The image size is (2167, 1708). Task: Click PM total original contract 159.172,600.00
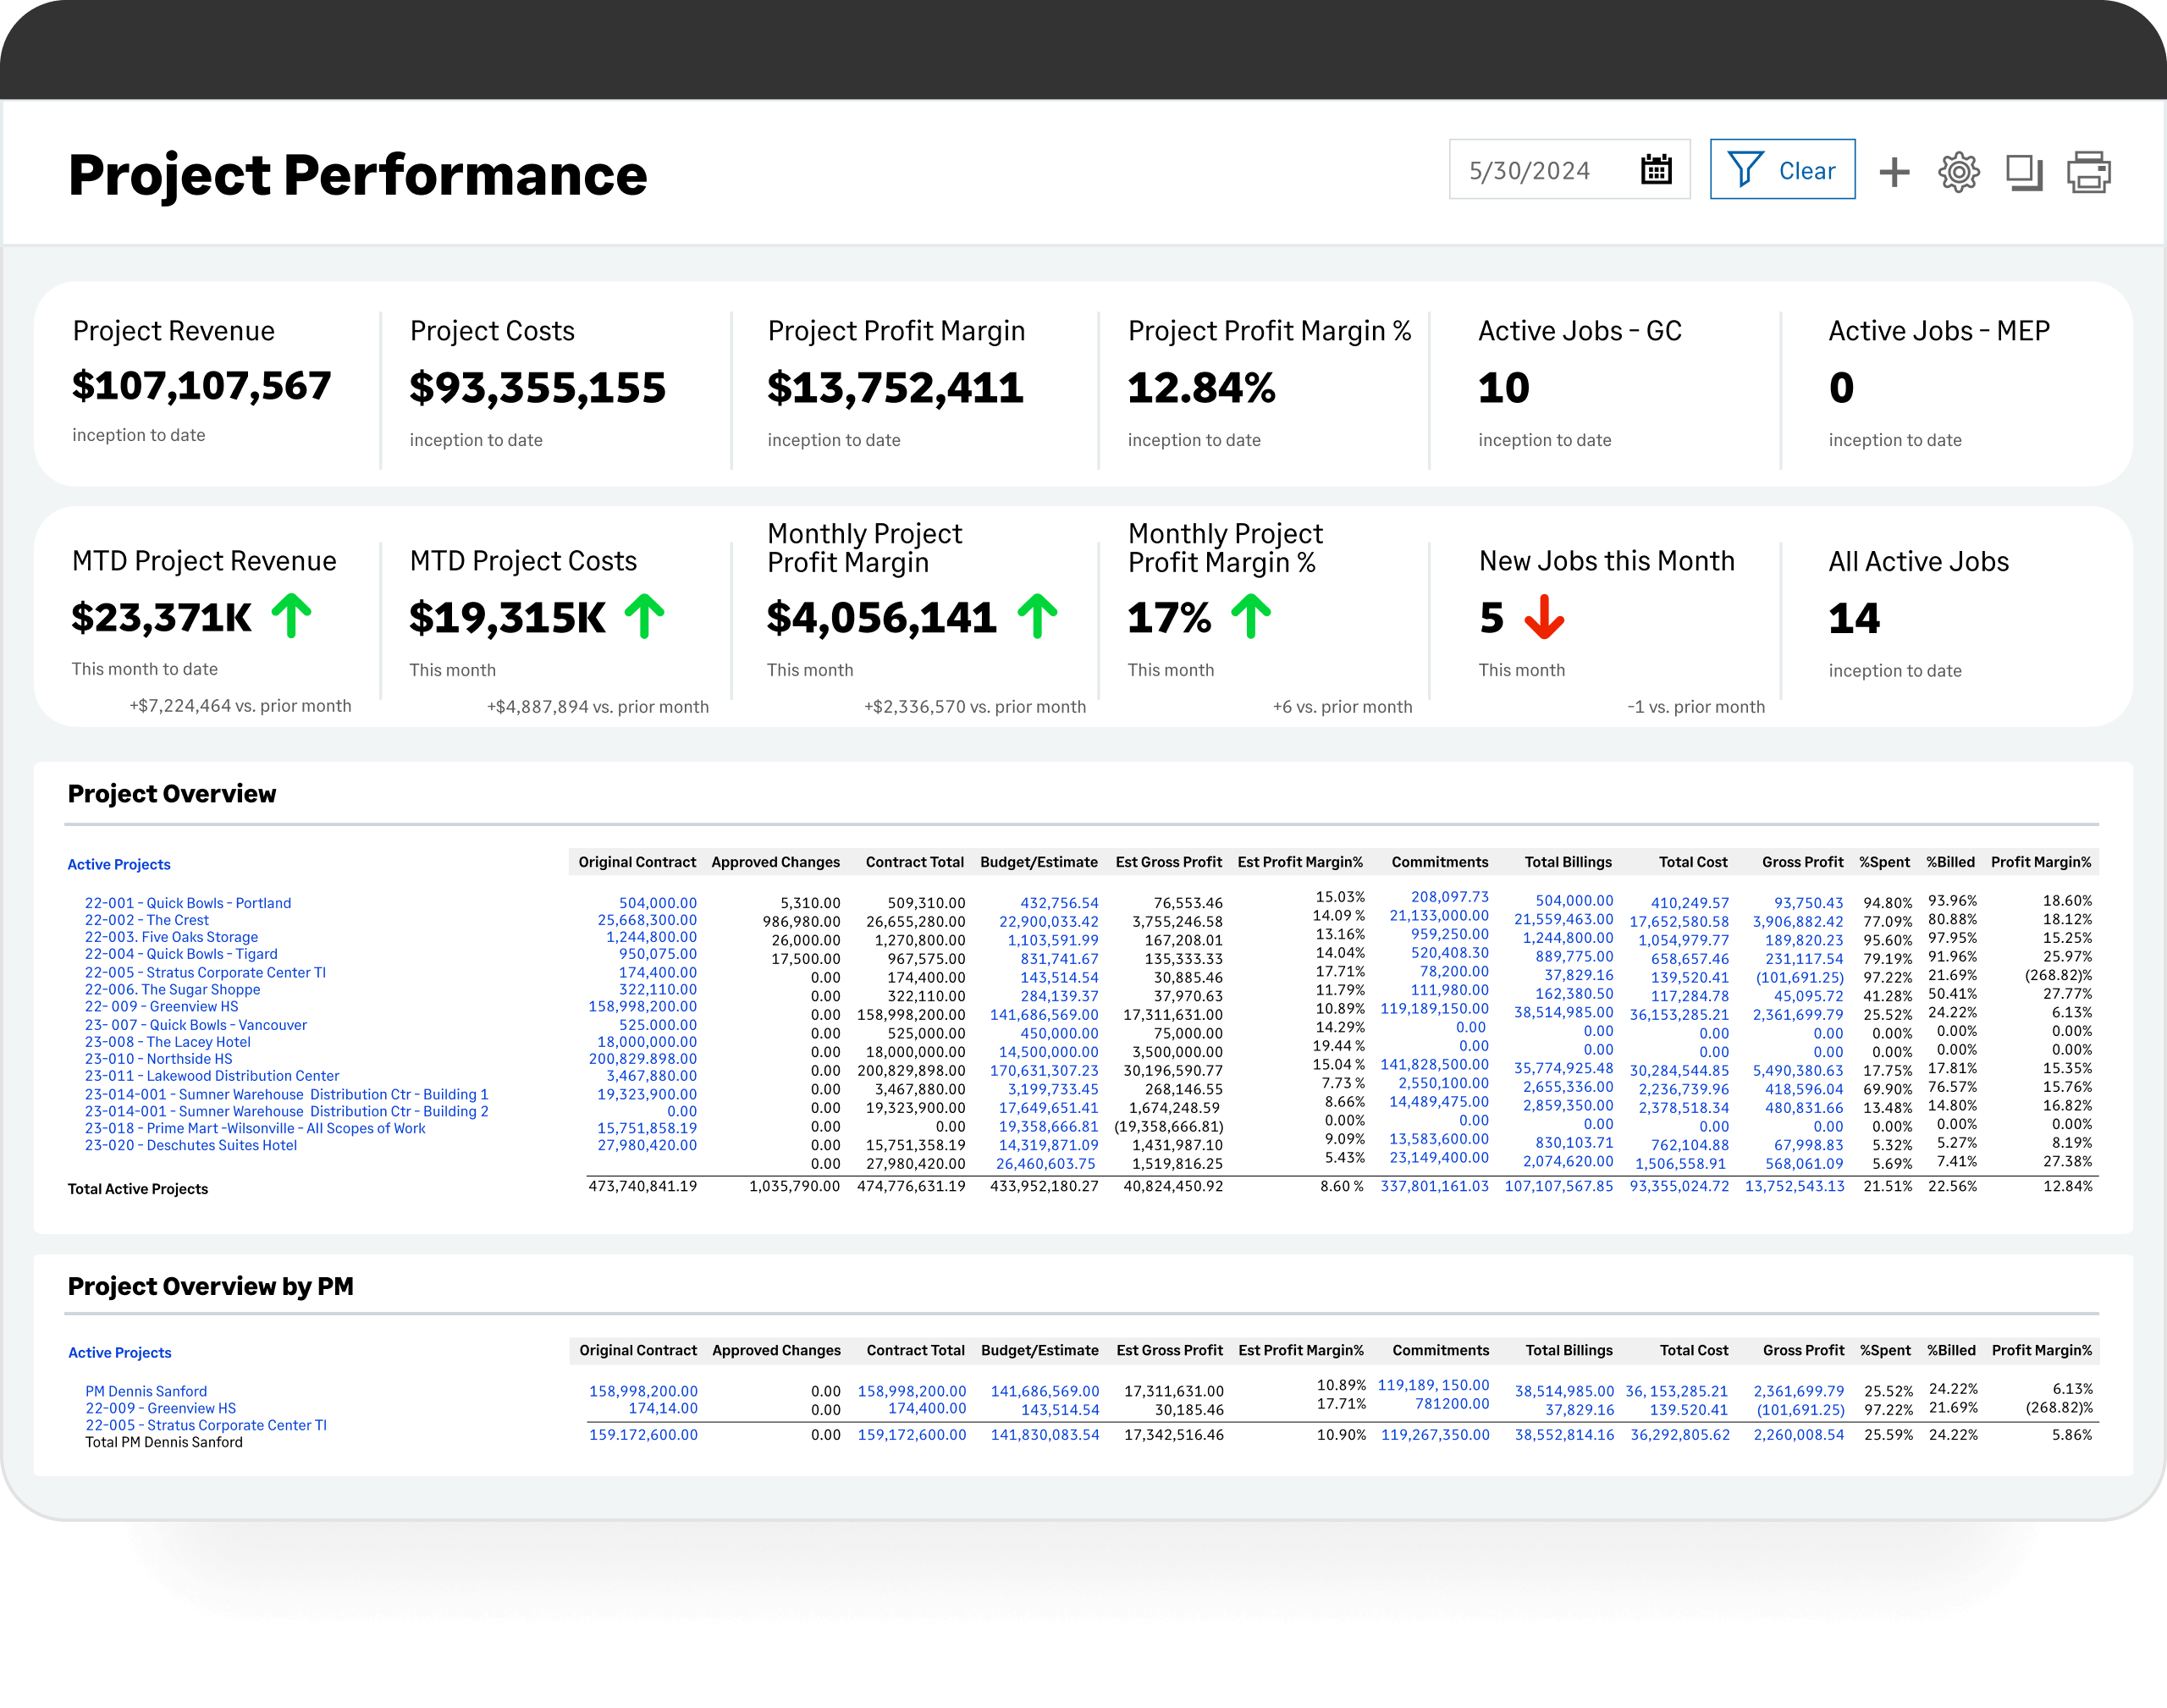pos(643,1434)
